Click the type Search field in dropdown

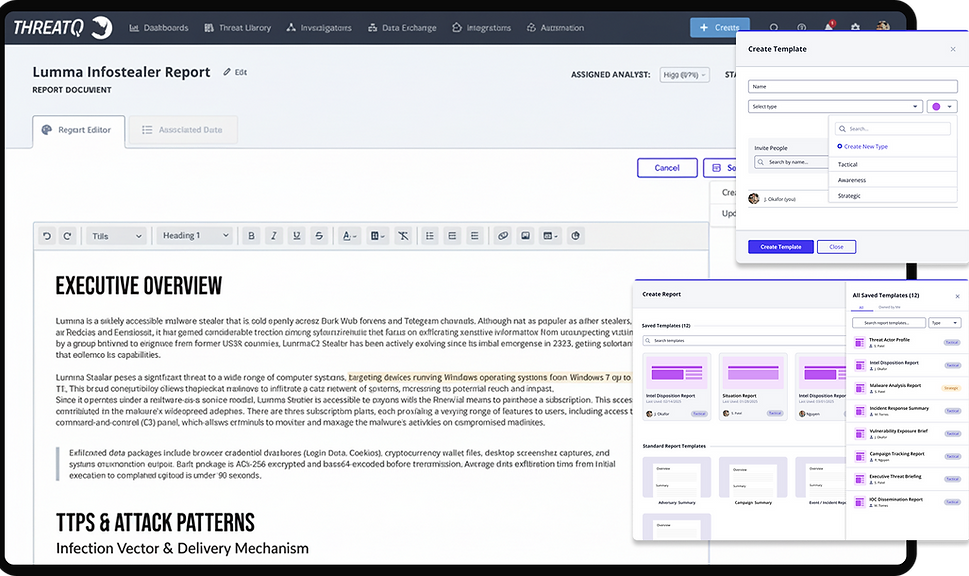892,129
